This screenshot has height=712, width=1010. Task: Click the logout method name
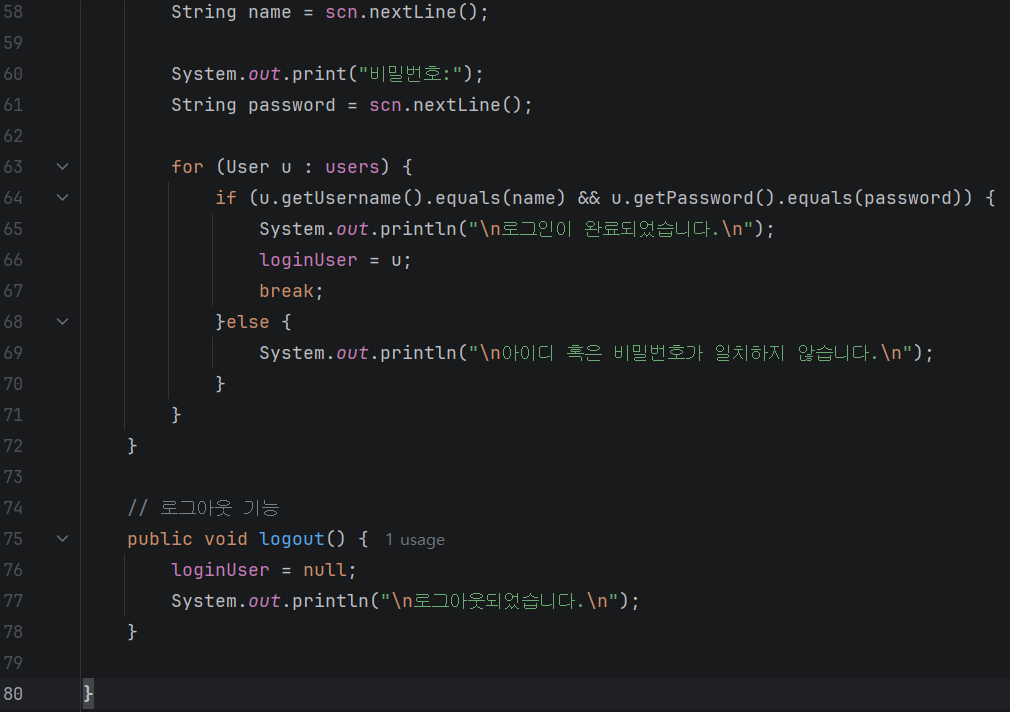pos(292,539)
